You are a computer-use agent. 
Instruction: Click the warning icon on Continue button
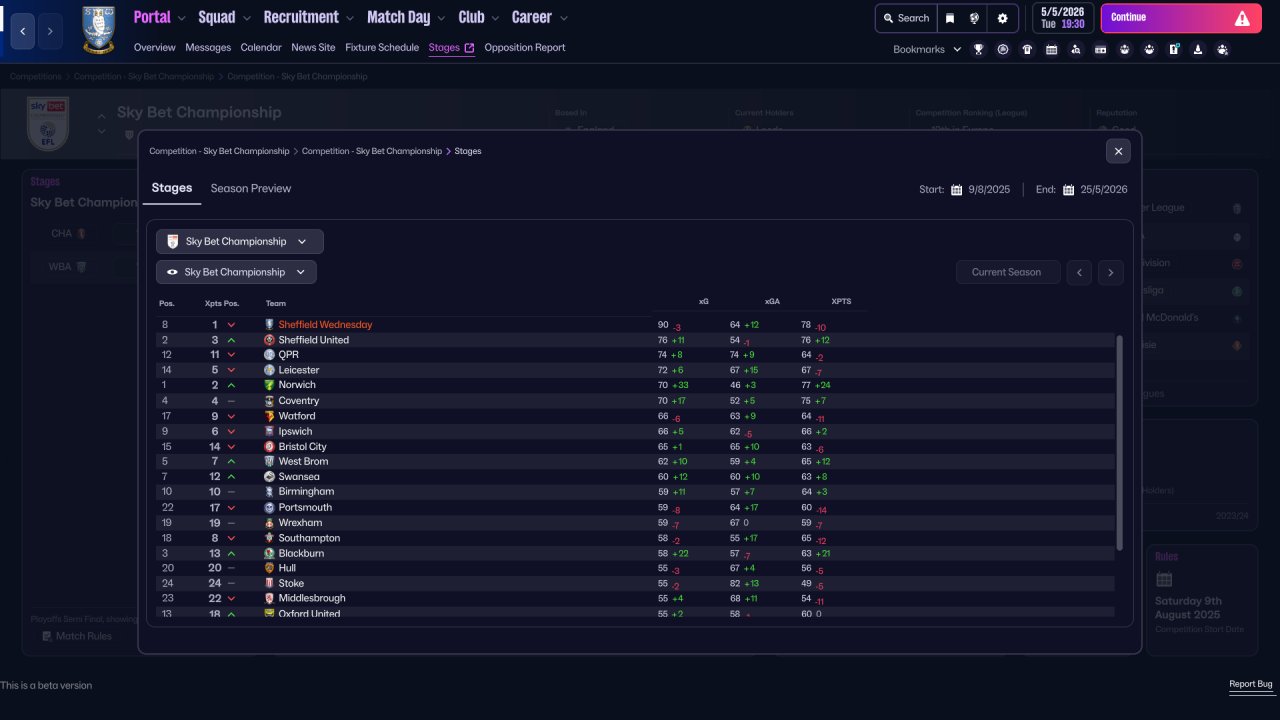(x=1242, y=18)
